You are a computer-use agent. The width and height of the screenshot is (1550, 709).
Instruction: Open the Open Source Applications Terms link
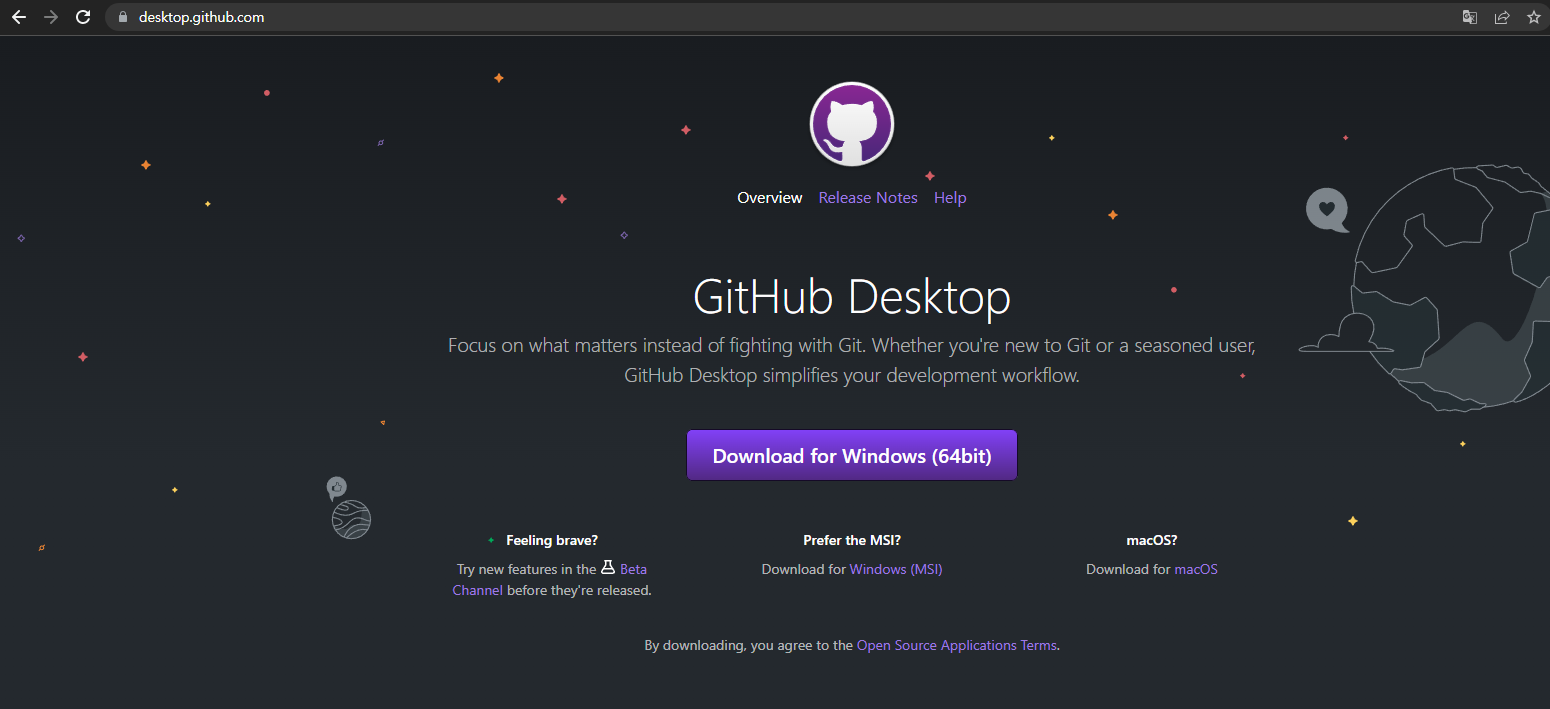point(957,645)
